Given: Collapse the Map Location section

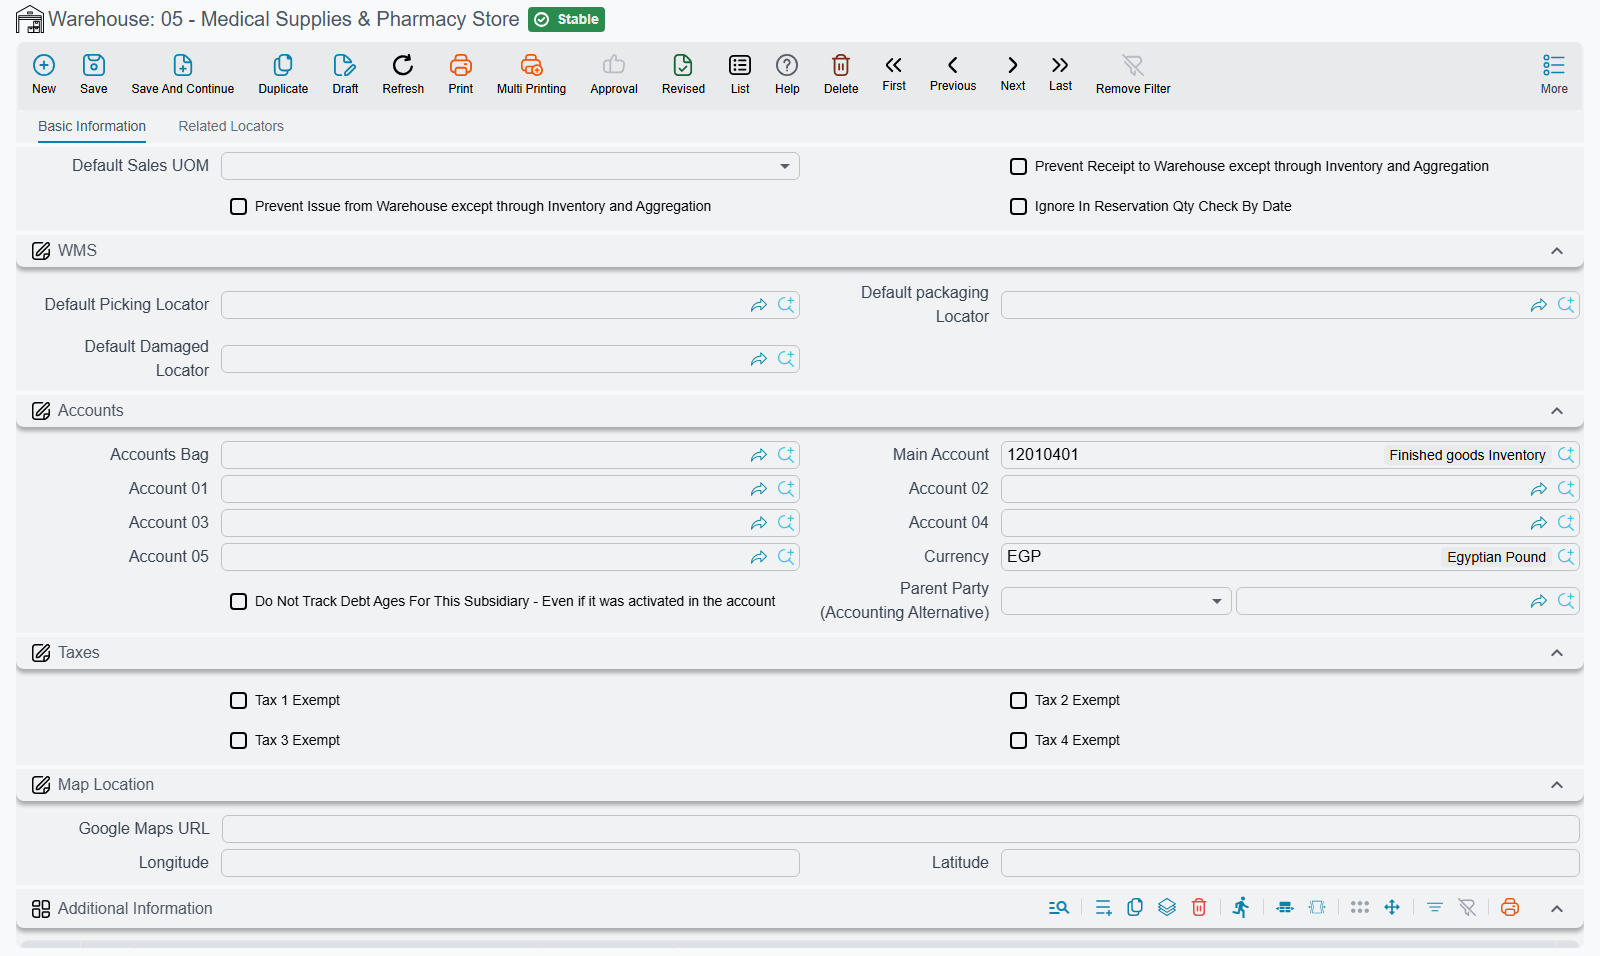Looking at the screenshot, I should coord(1557,785).
